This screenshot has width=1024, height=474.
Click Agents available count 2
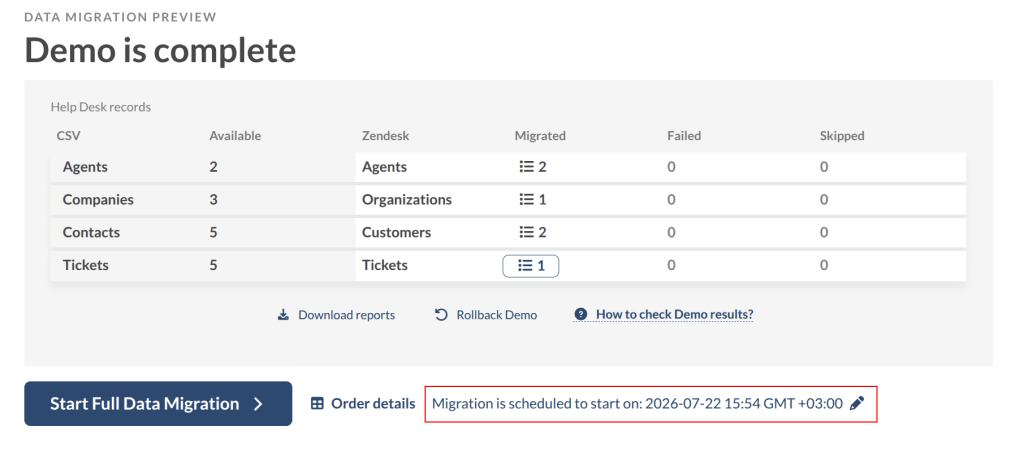pos(214,166)
